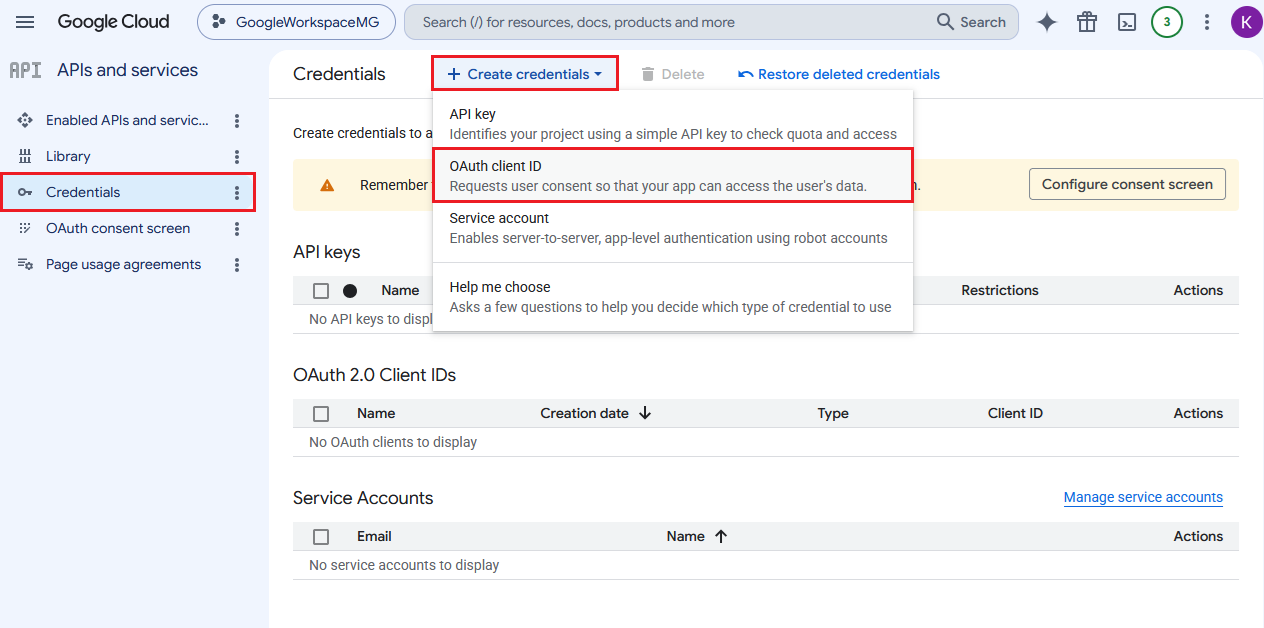The image size is (1264, 628).
Task: Open OAuth consent screen page
Action: click(118, 228)
